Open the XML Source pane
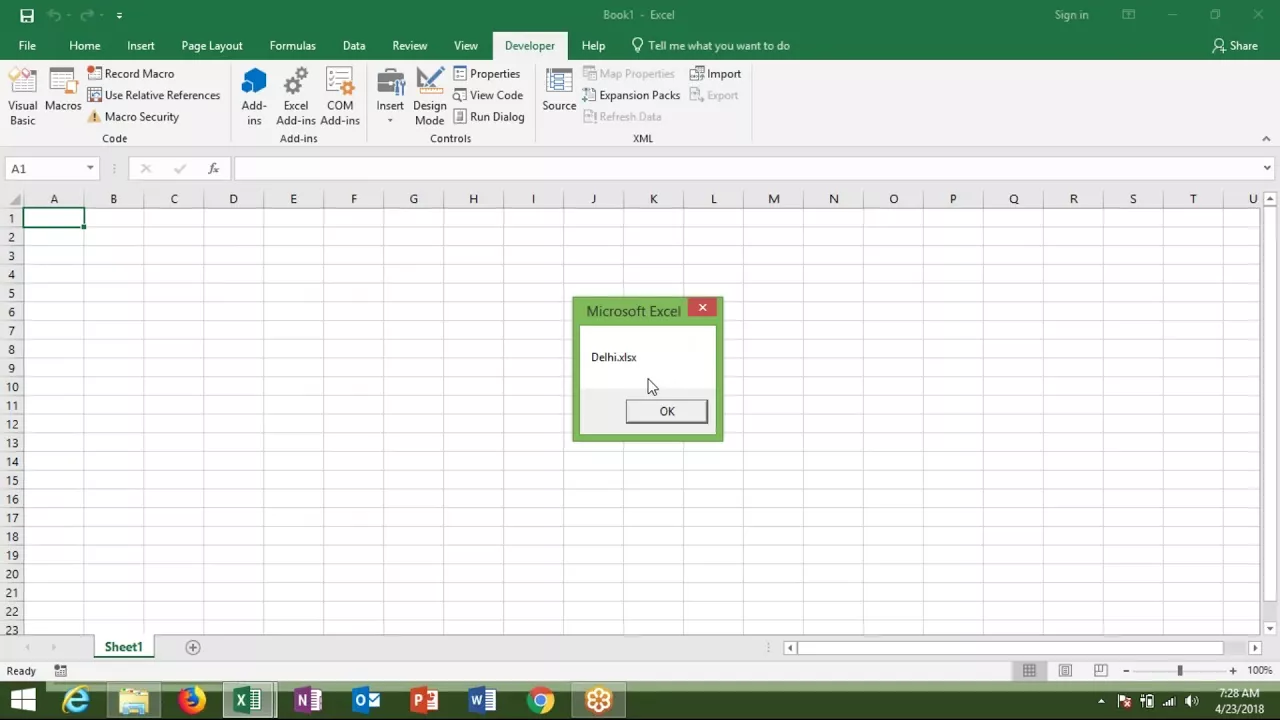Image resolution: width=1280 pixels, height=720 pixels. tap(559, 91)
